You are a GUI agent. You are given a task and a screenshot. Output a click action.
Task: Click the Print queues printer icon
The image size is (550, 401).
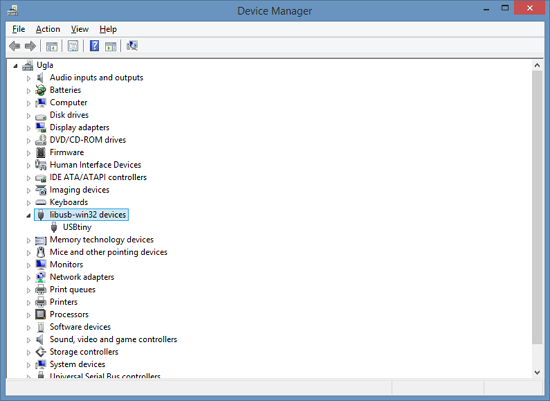click(x=41, y=290)
